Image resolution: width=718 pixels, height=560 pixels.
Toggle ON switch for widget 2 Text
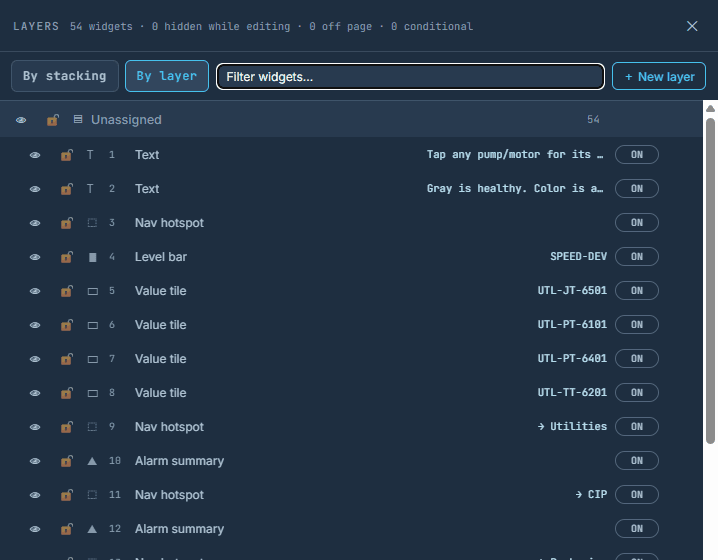pyautogui.click(x=636, y=188)
